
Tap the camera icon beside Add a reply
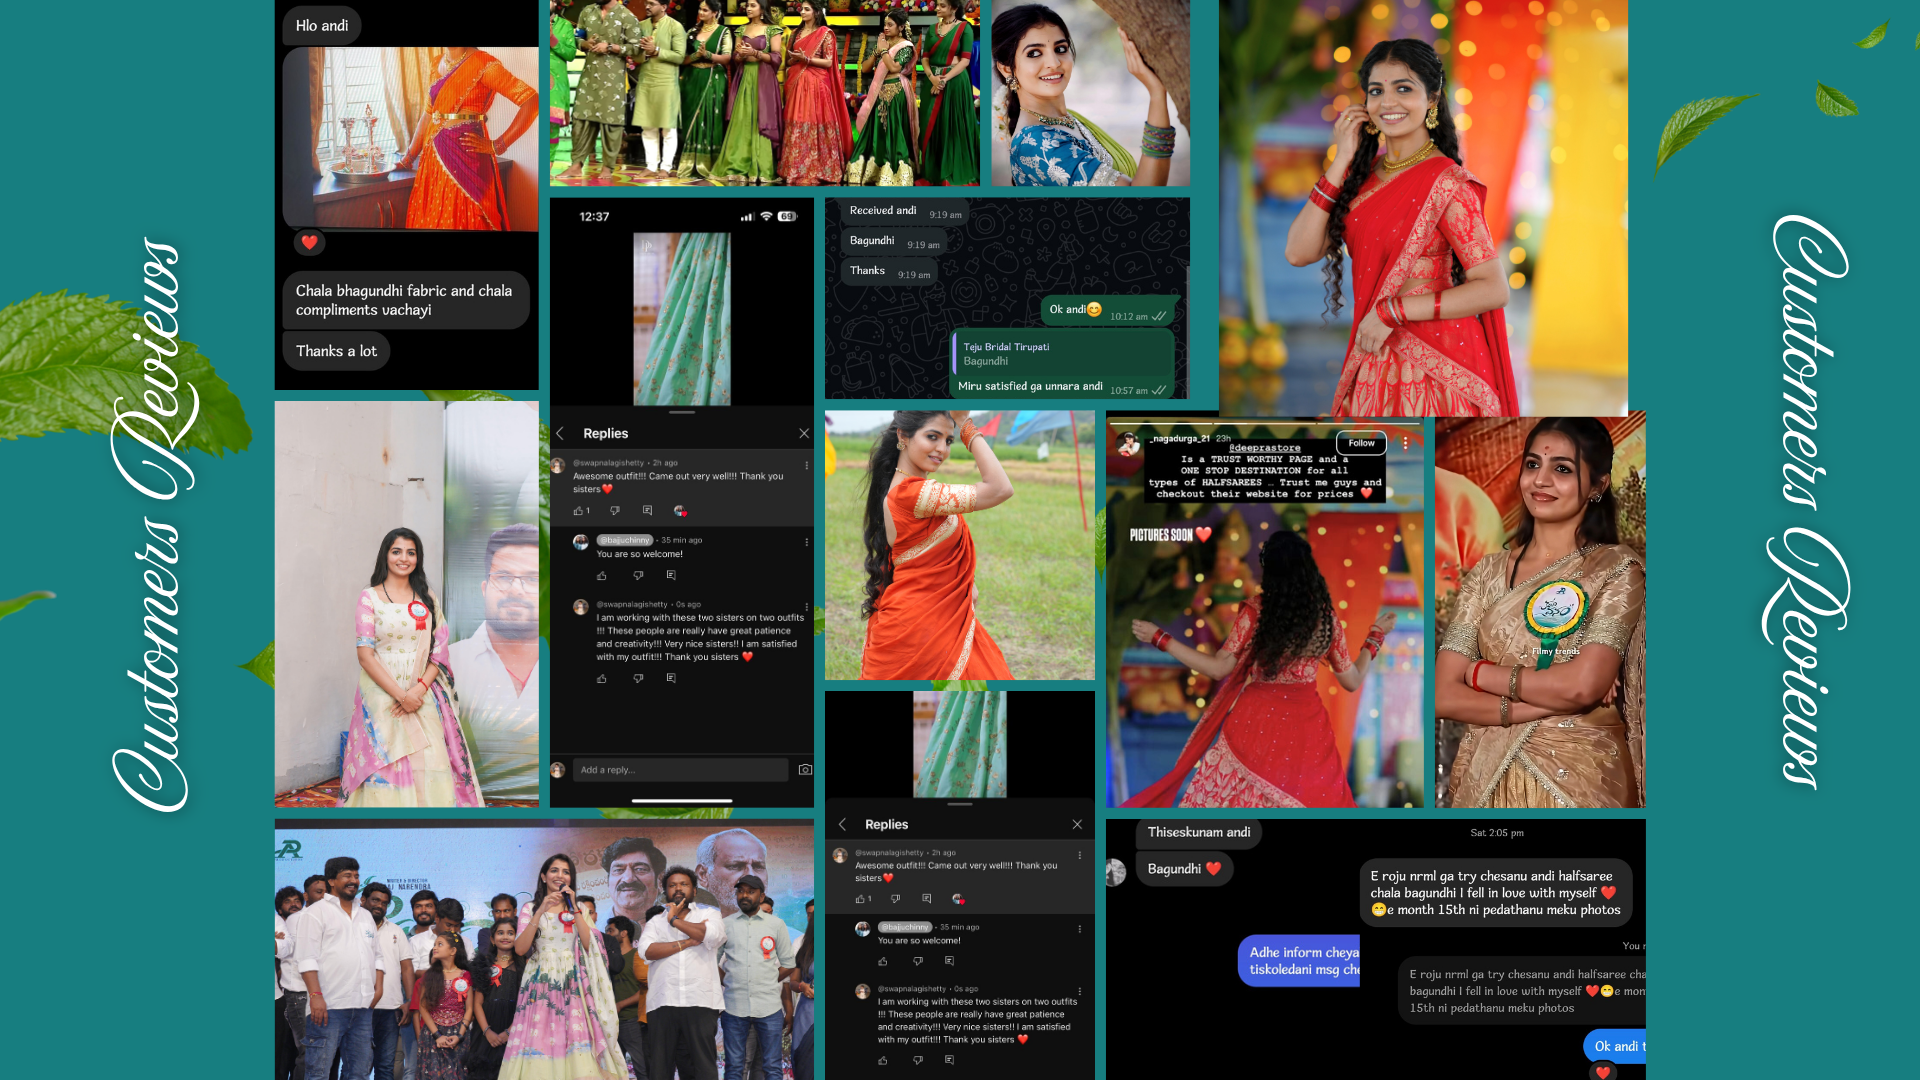click(805, 770)
